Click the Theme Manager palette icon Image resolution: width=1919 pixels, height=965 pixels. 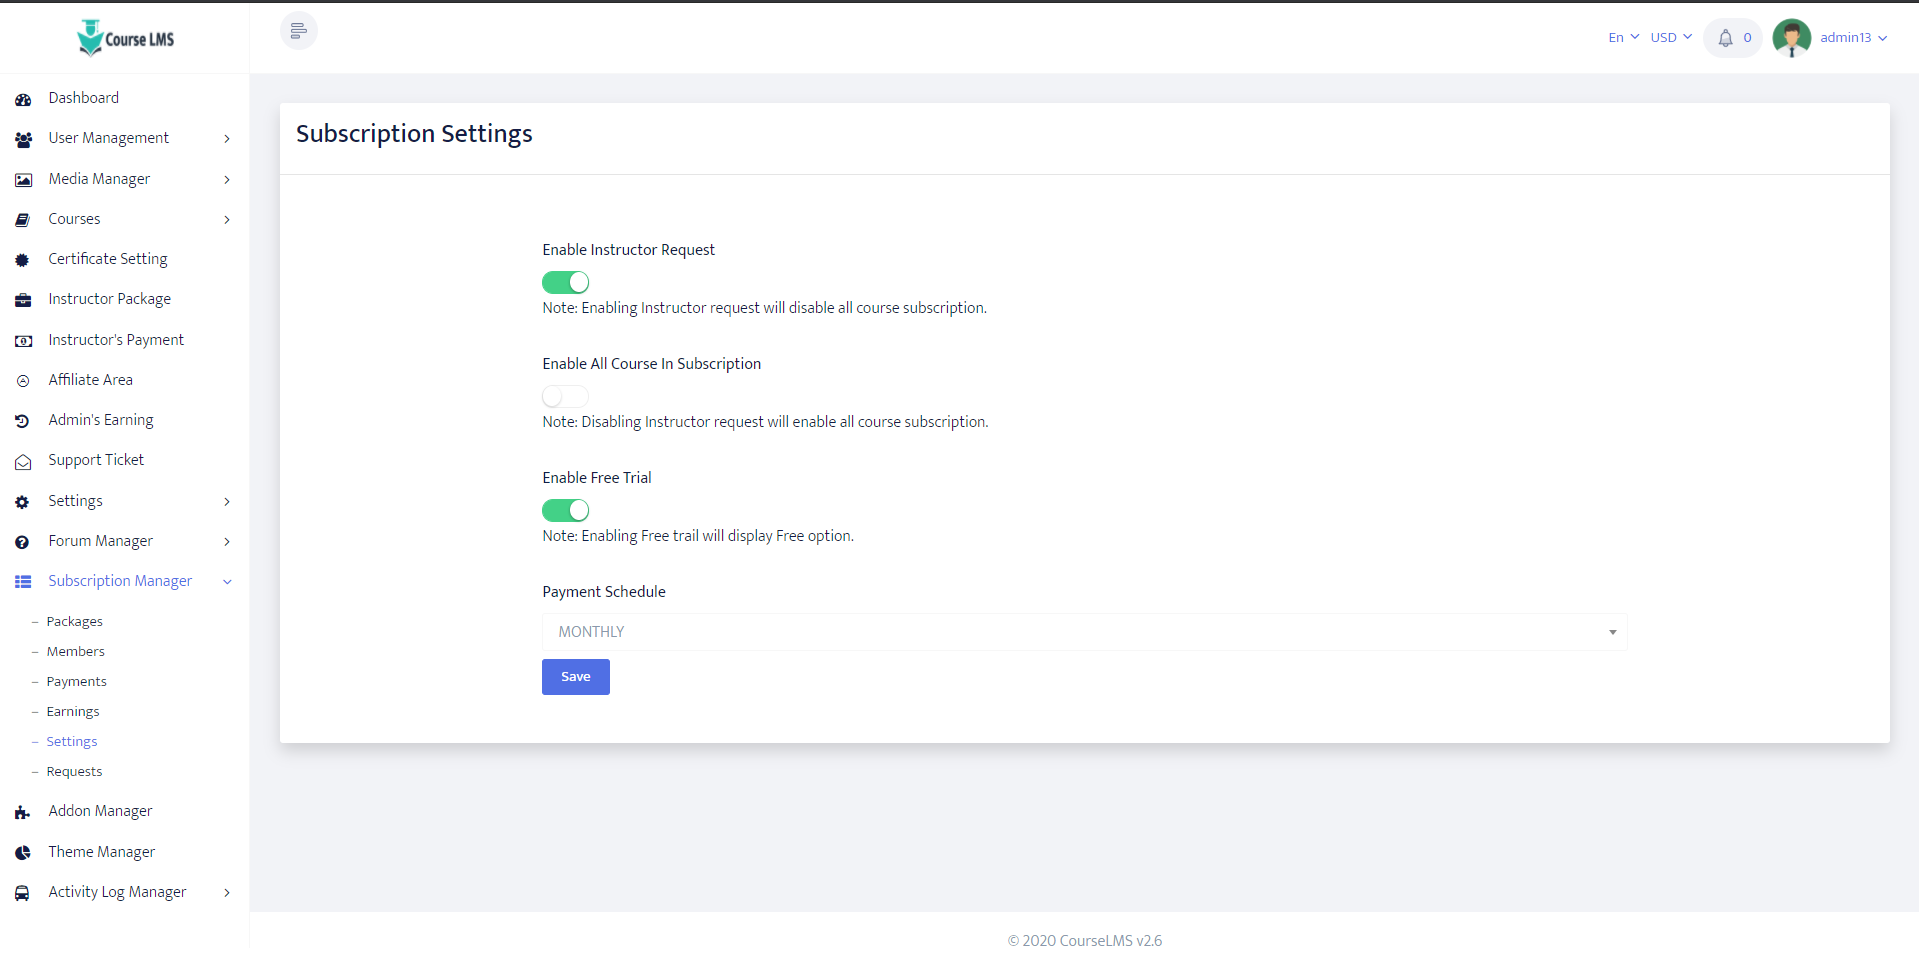[x=23, y=853]
